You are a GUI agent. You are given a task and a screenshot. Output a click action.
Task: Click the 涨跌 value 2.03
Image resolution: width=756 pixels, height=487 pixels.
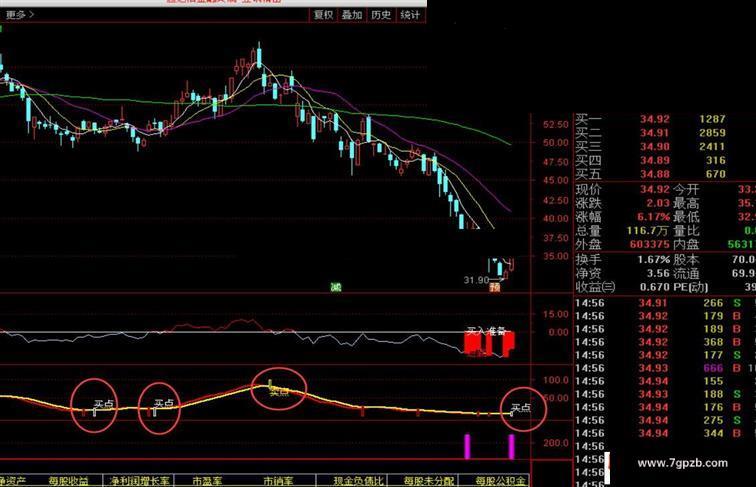click(658, 203)
